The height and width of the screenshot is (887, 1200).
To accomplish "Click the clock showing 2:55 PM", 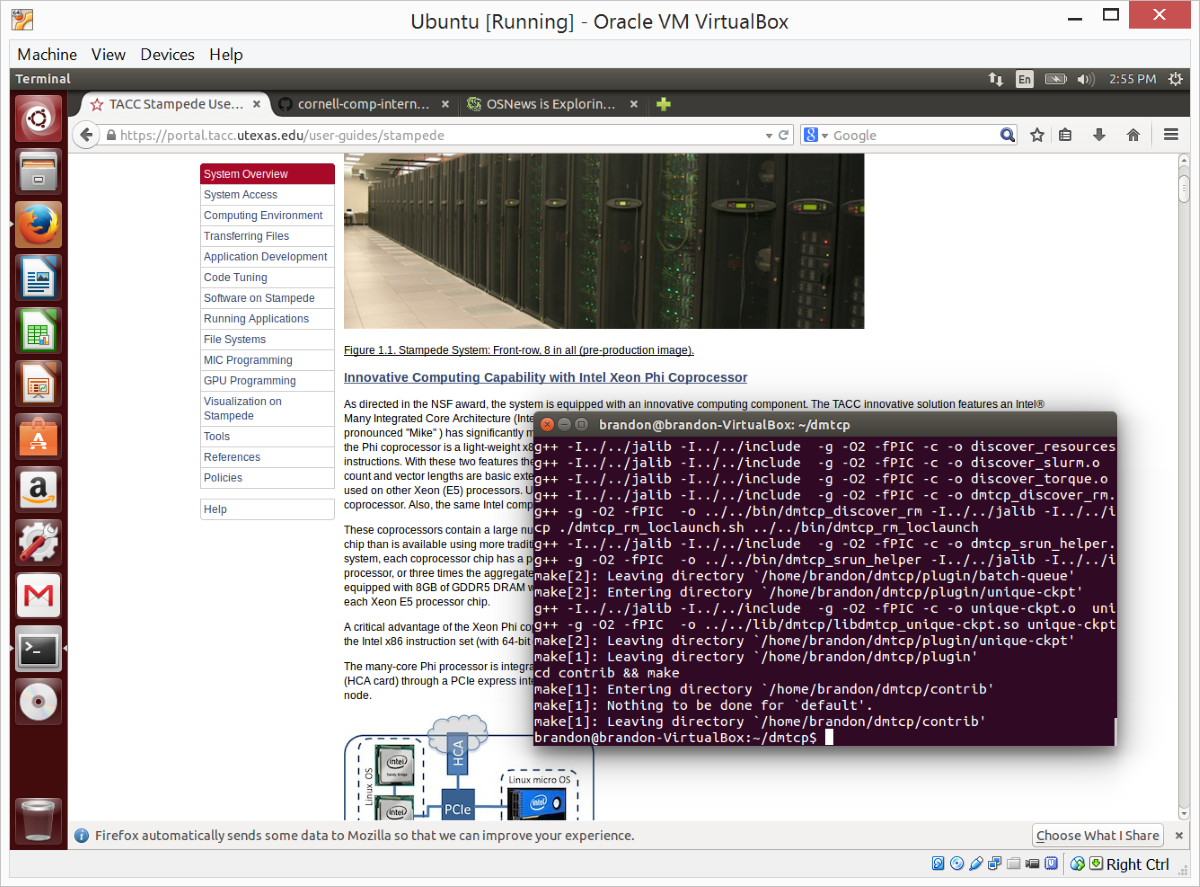I will pos(1133,79).
